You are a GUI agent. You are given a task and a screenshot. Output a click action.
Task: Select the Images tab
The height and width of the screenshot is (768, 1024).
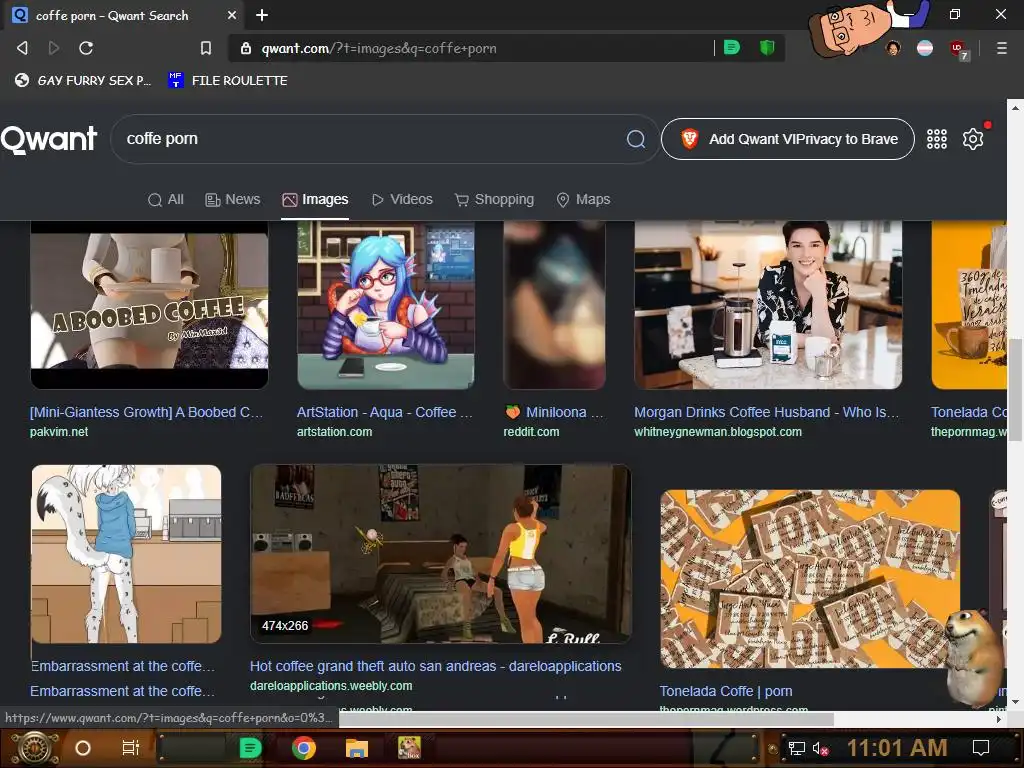315,200
